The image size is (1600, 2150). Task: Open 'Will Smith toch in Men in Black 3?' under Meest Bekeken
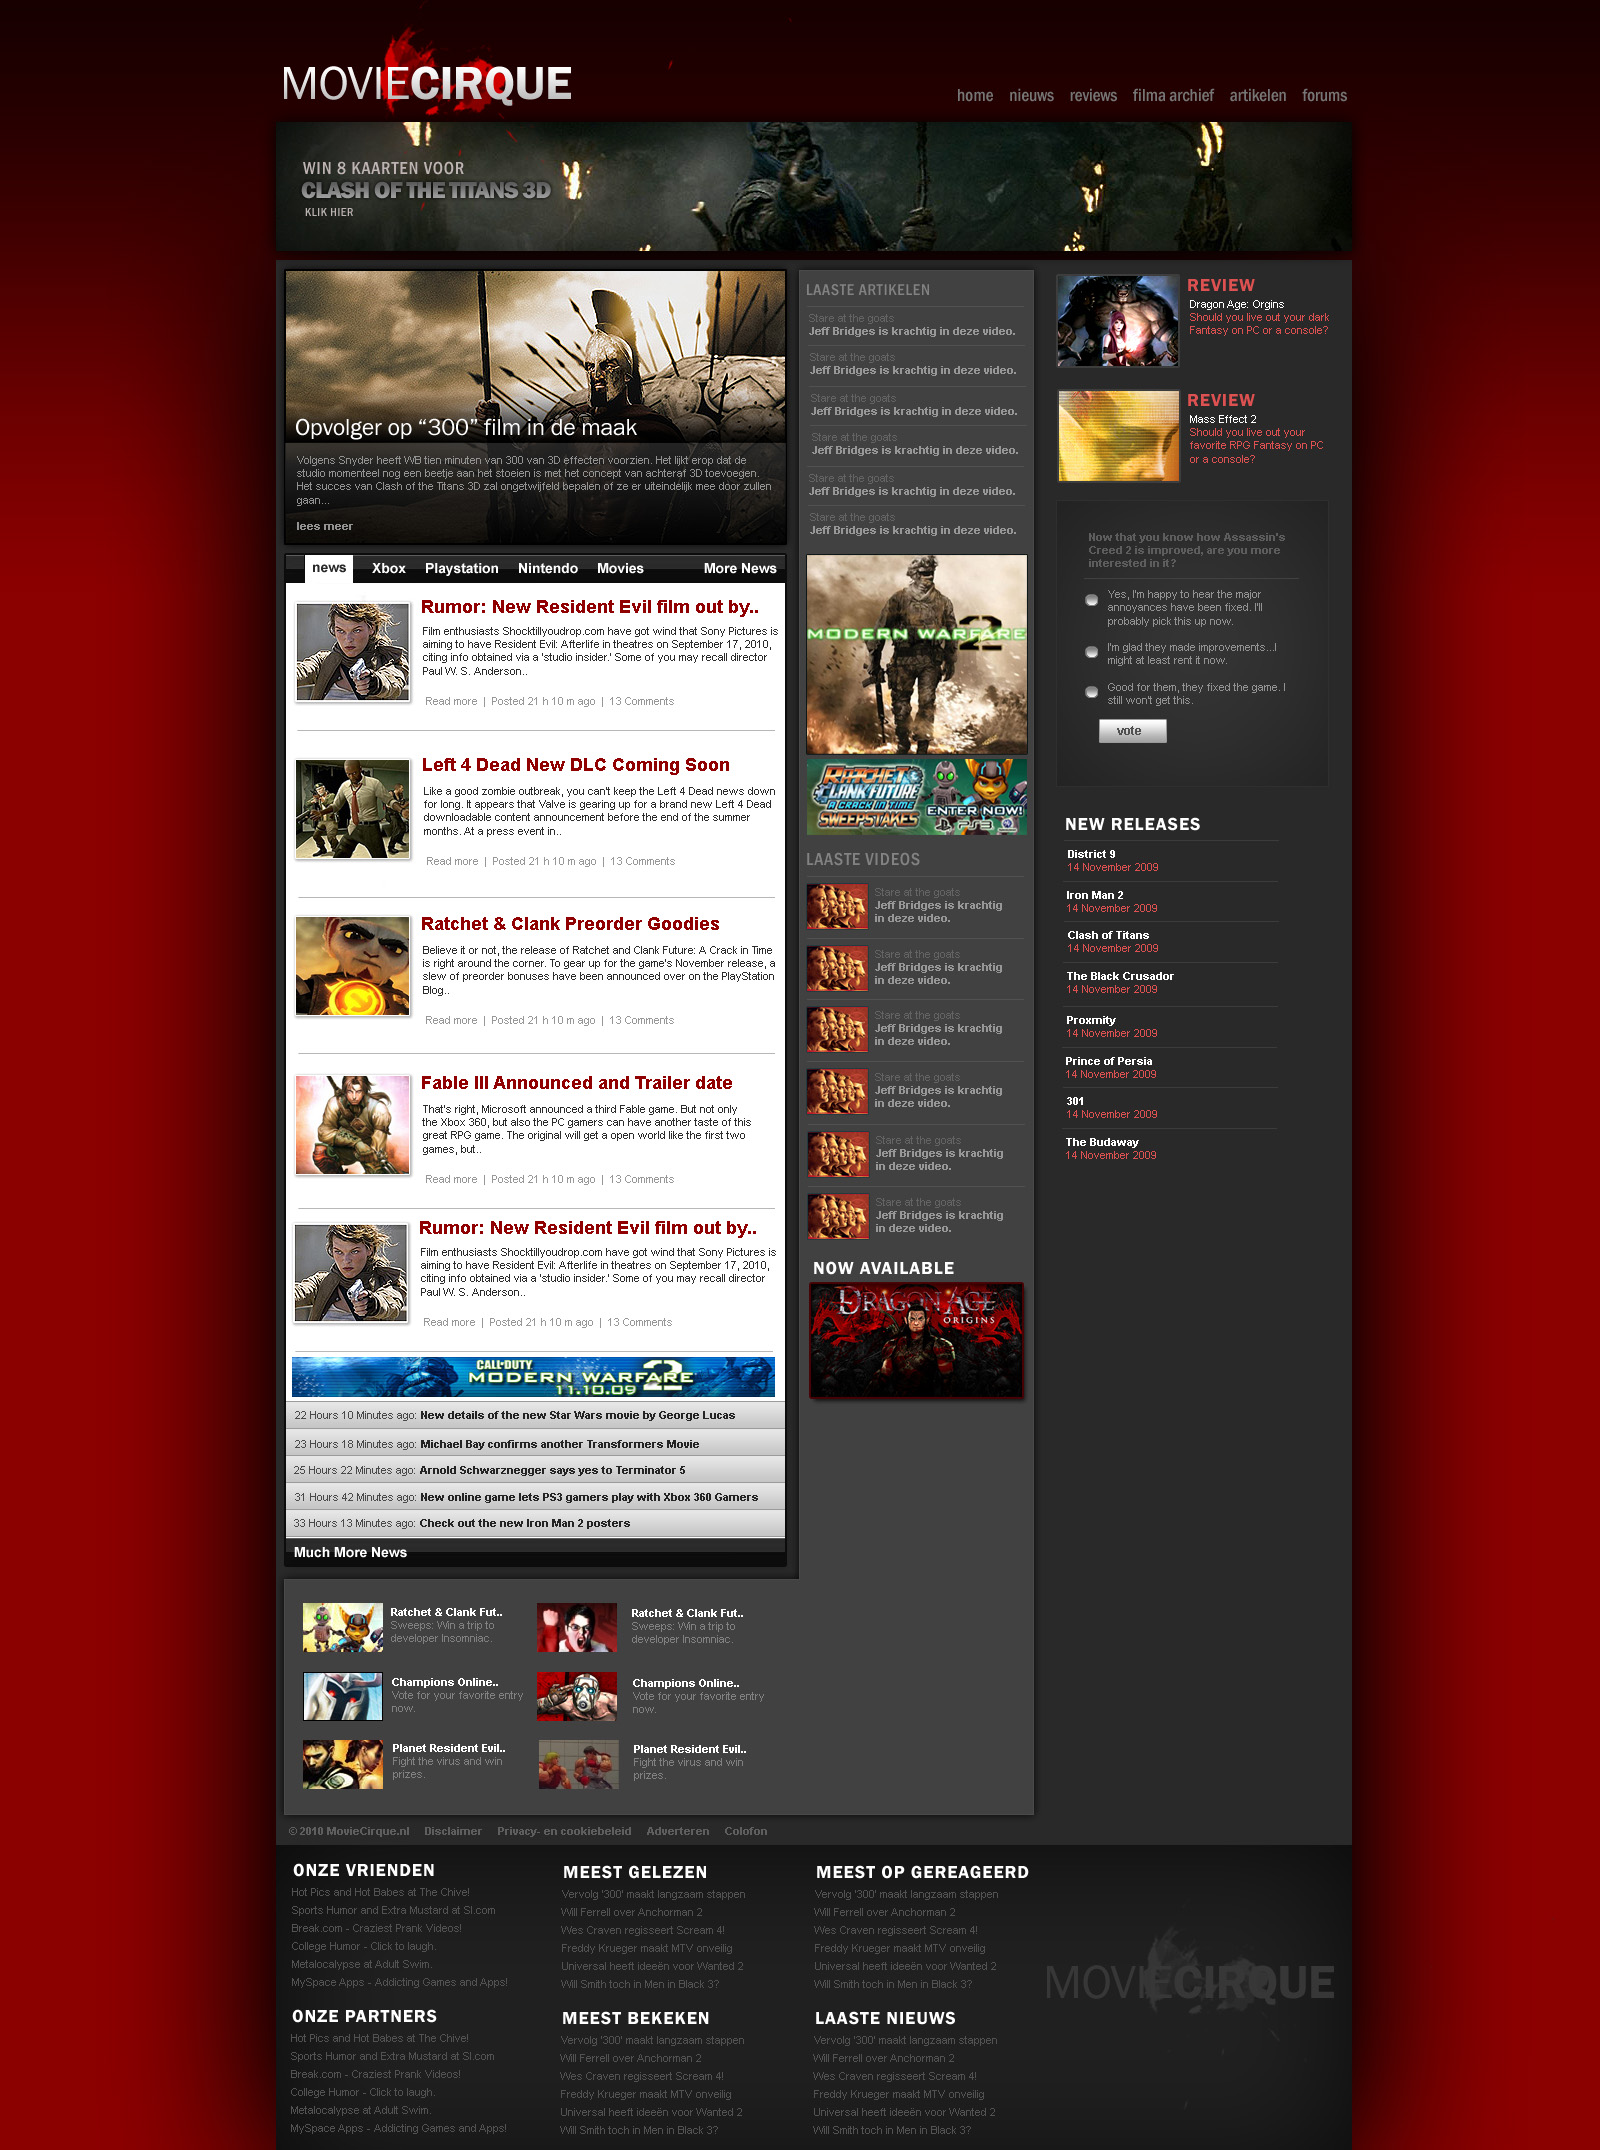(x=639, y=2130)
